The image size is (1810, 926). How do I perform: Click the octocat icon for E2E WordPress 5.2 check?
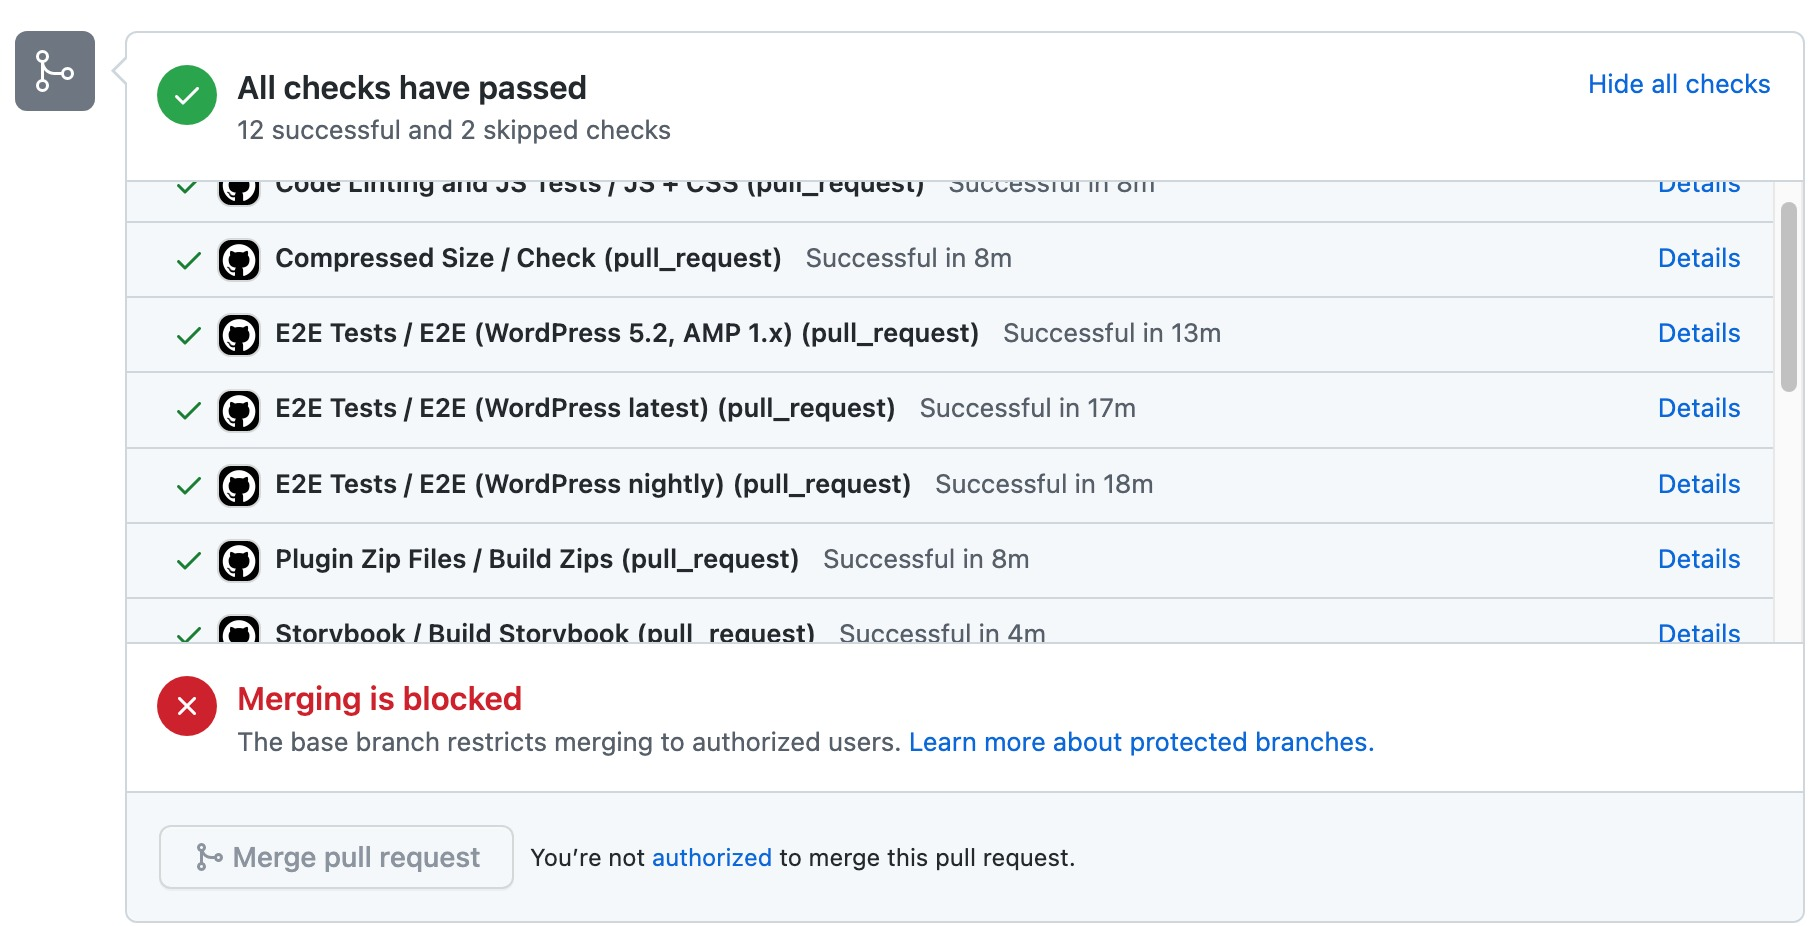pyautogui.click(x=239, y=334)
